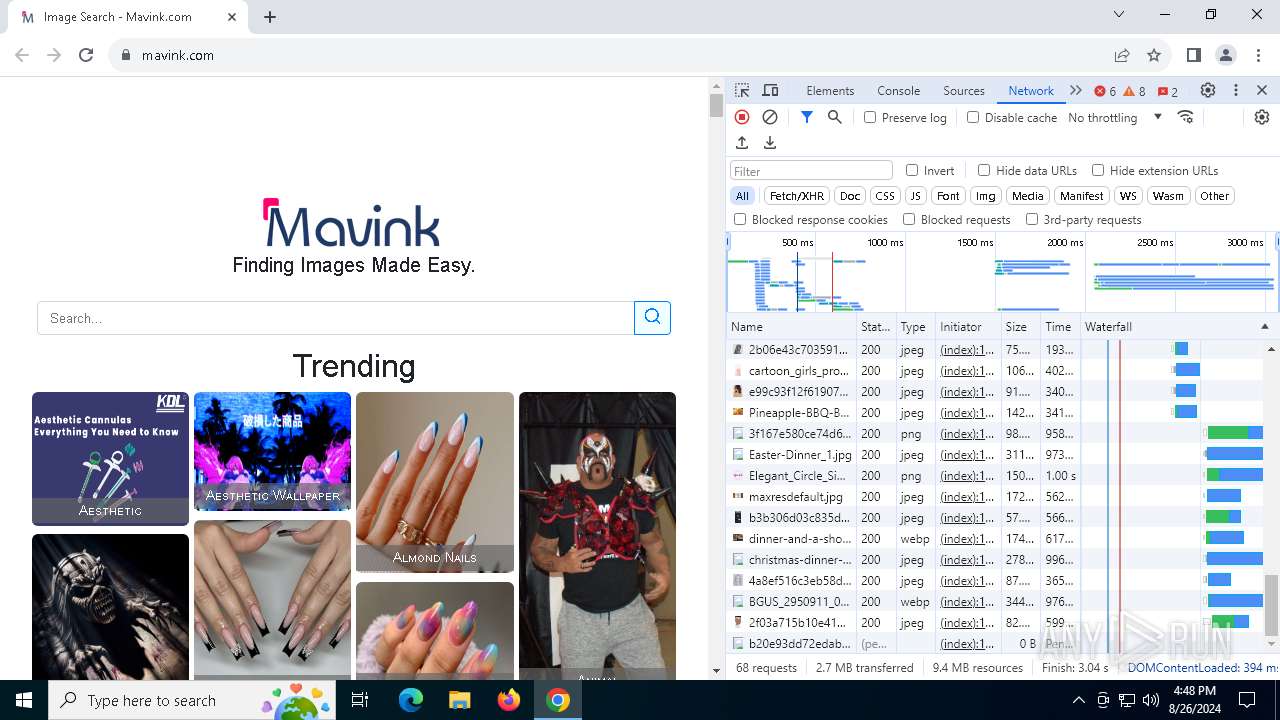Open Task View on taskbar
1280x720 pixels.
point(360,700)
